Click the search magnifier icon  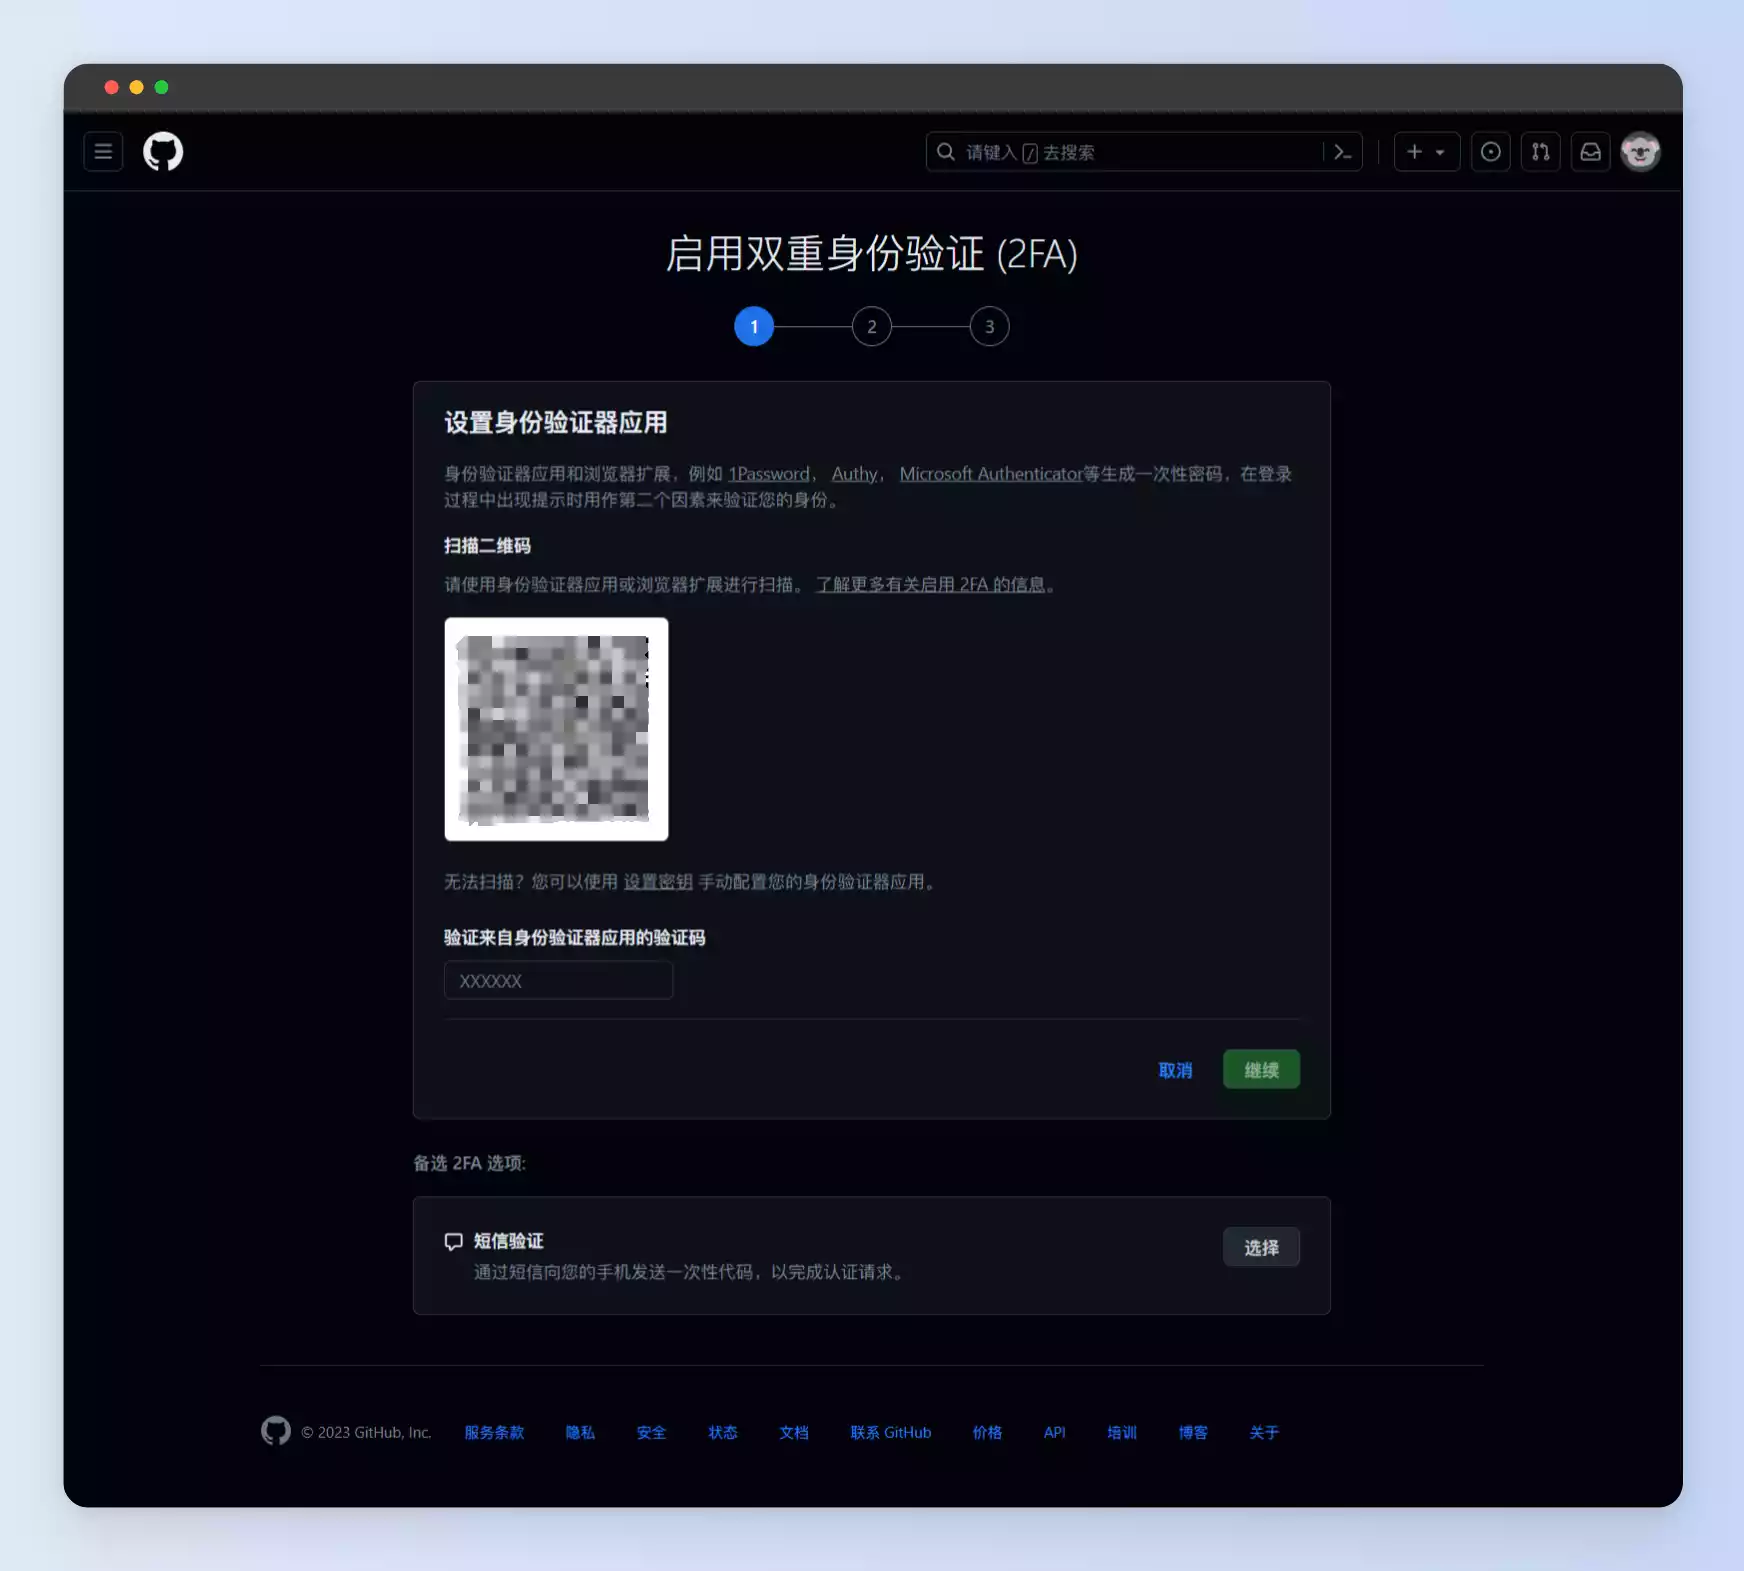click(945, 152)
